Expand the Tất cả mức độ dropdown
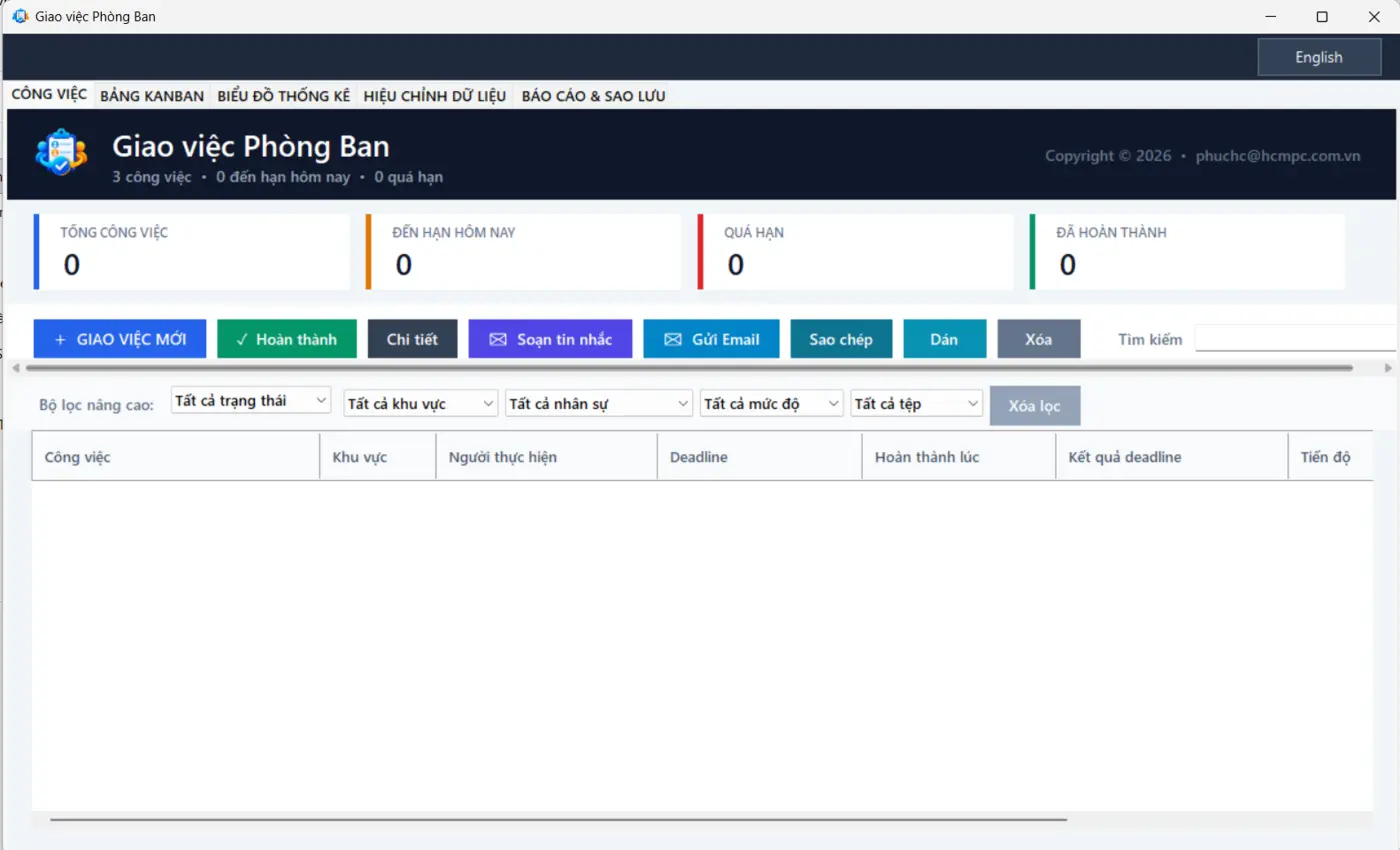Viewport: 1400px width, 850px height. coord(772,404)
